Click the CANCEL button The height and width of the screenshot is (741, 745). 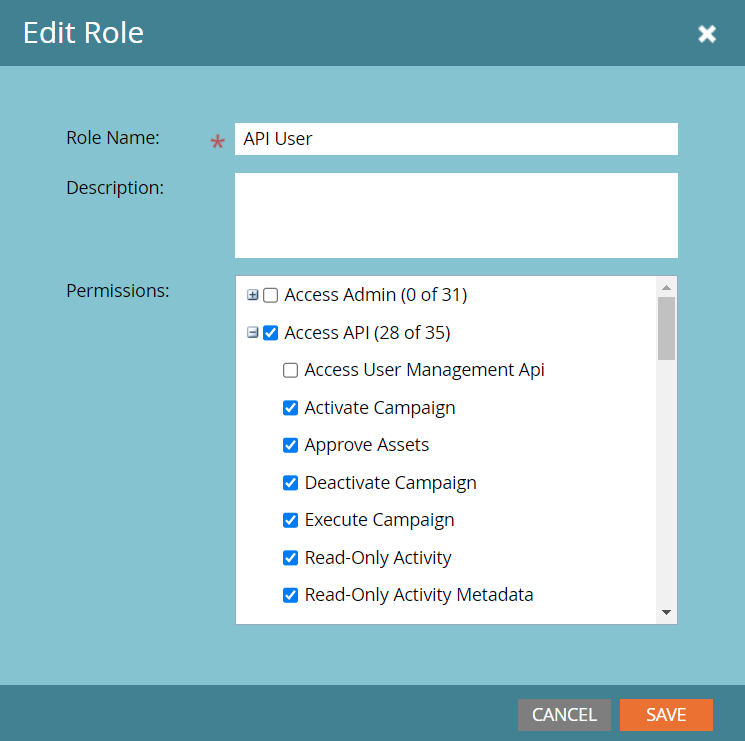564,714
